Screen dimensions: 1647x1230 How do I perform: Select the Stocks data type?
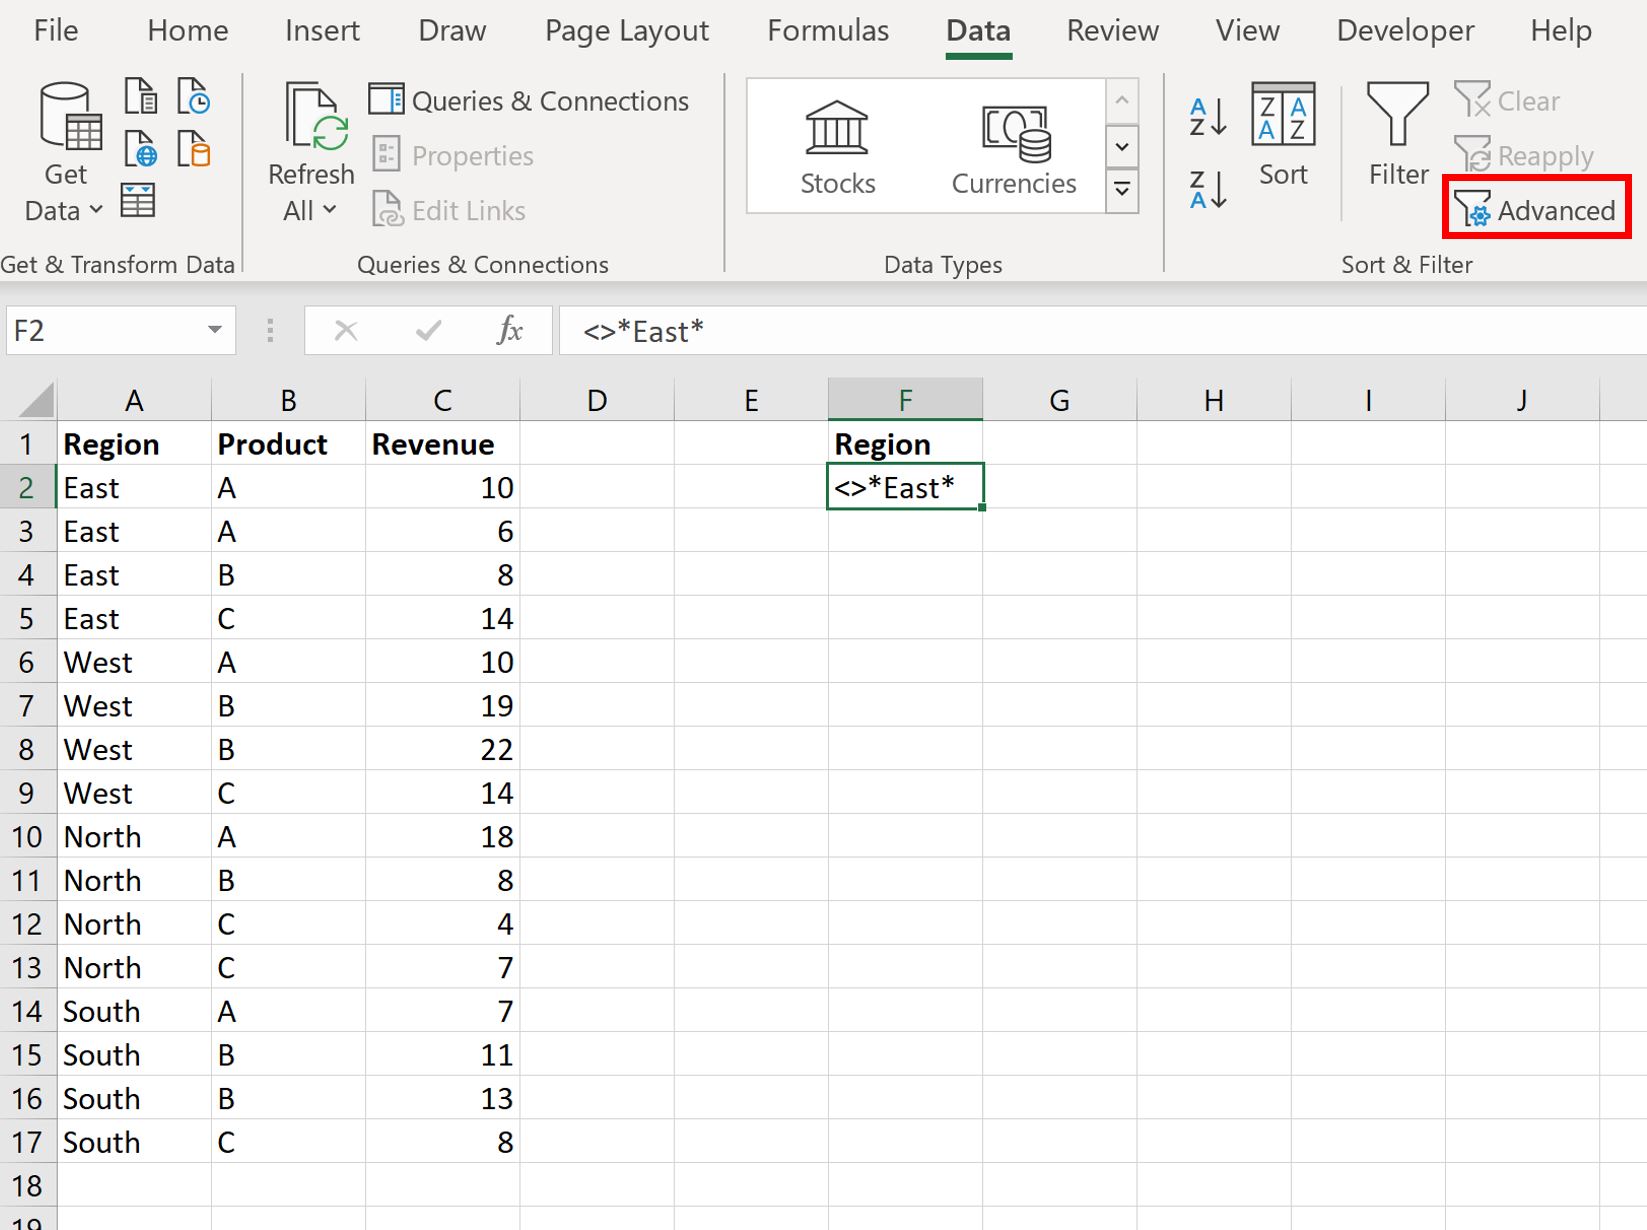[836, 143]
